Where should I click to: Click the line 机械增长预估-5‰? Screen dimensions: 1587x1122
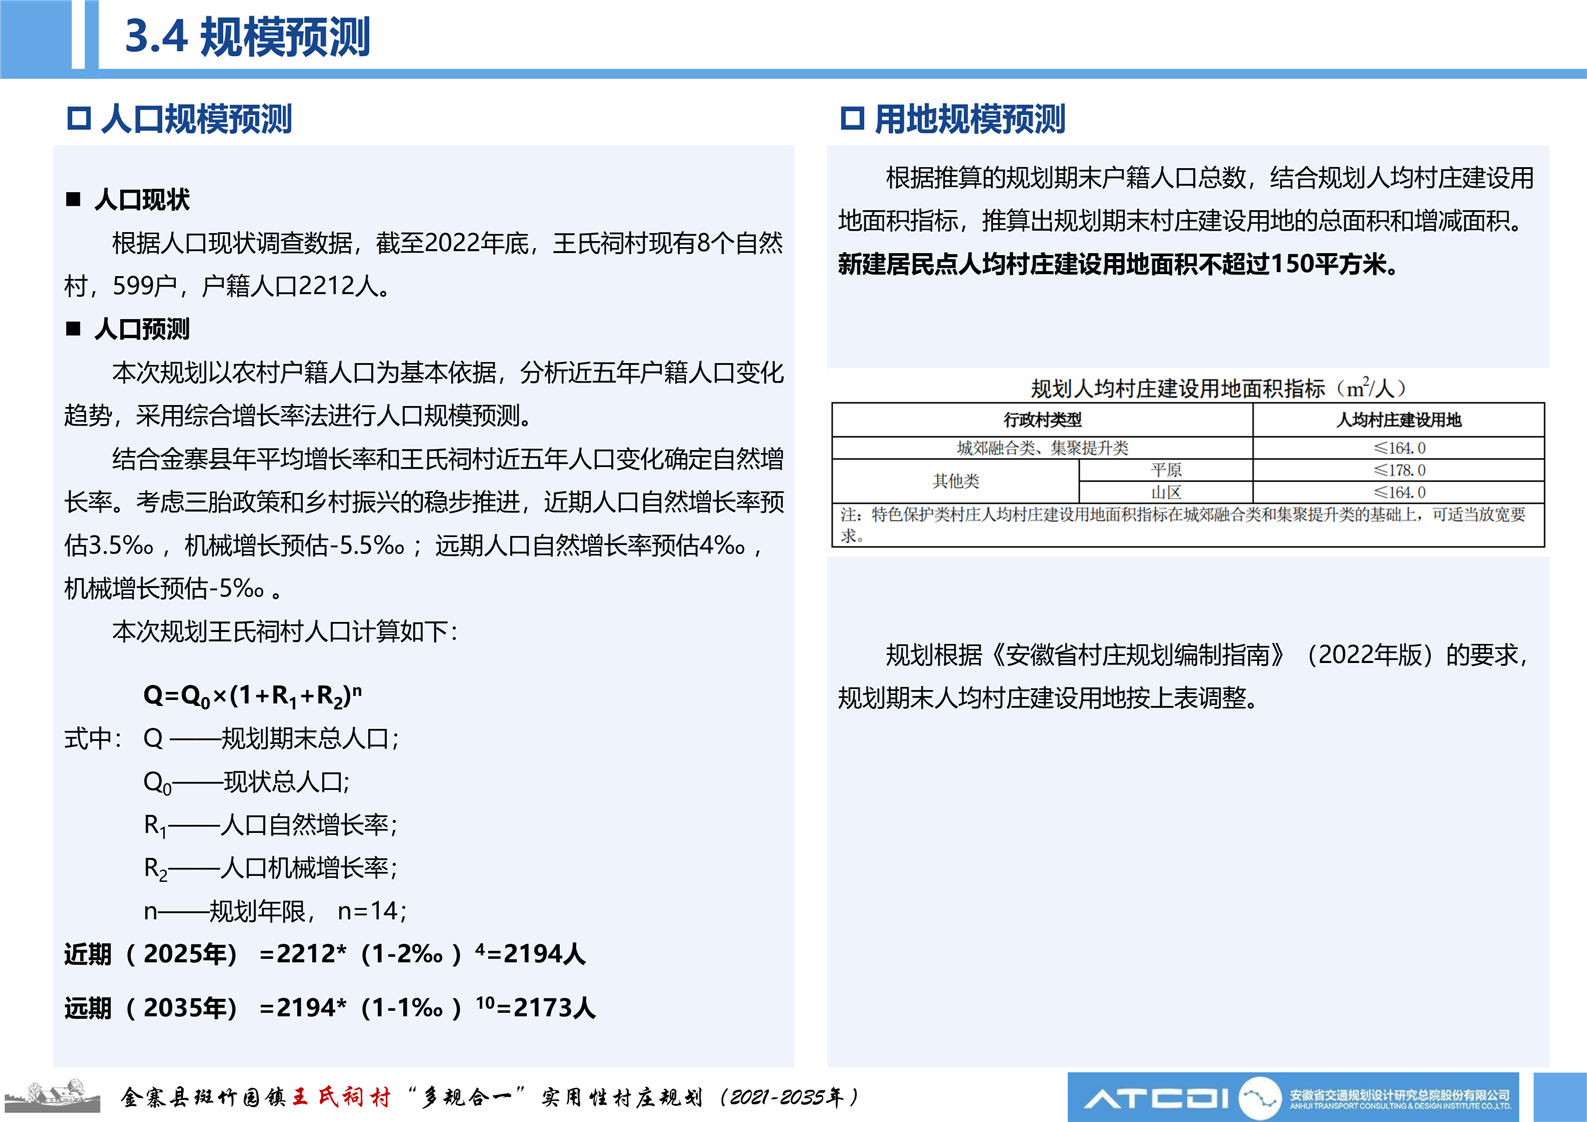tap(172, 588)
